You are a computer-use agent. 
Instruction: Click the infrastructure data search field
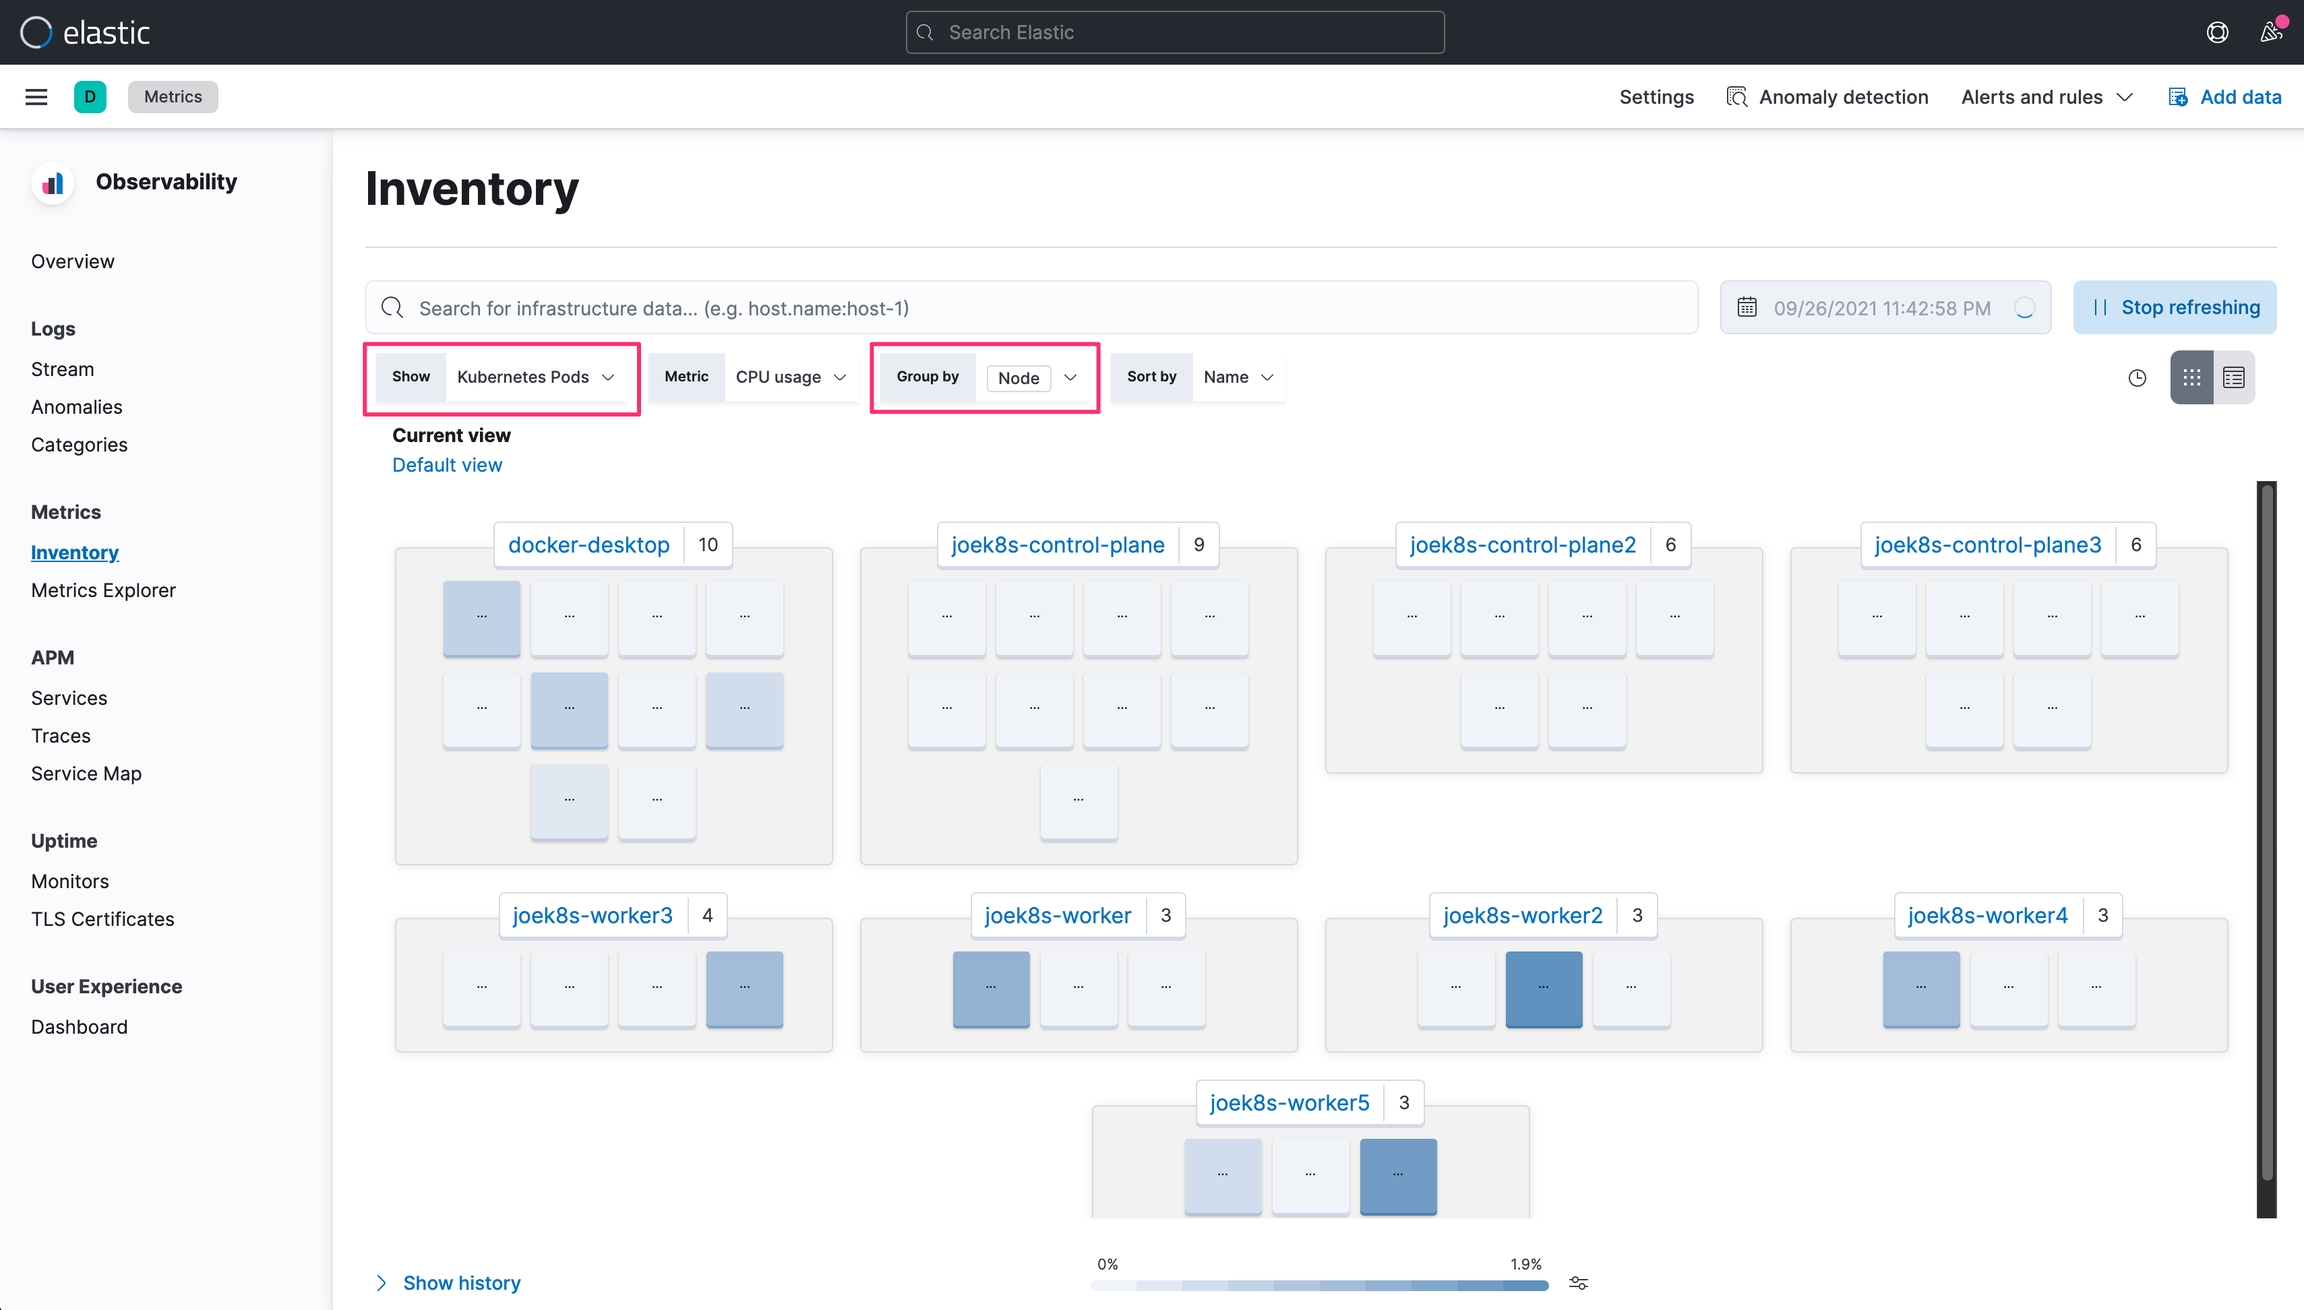1030,307
